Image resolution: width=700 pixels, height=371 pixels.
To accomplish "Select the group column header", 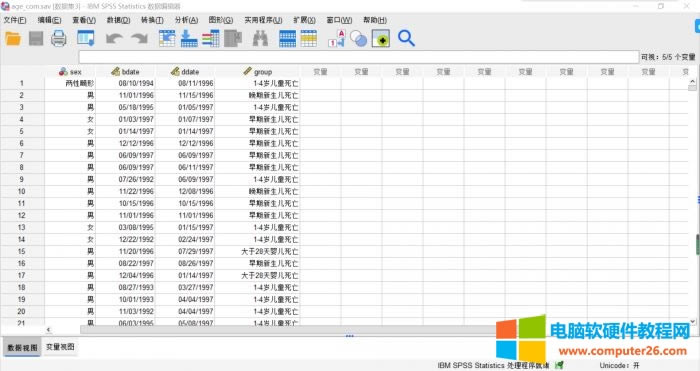I will [x=258, y=72].
